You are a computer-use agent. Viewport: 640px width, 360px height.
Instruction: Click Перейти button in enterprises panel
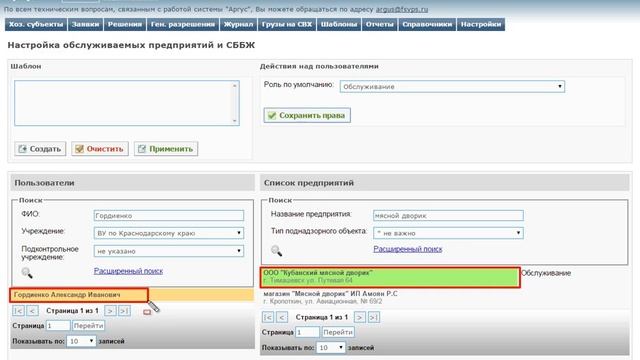click(x=338, y=332)
